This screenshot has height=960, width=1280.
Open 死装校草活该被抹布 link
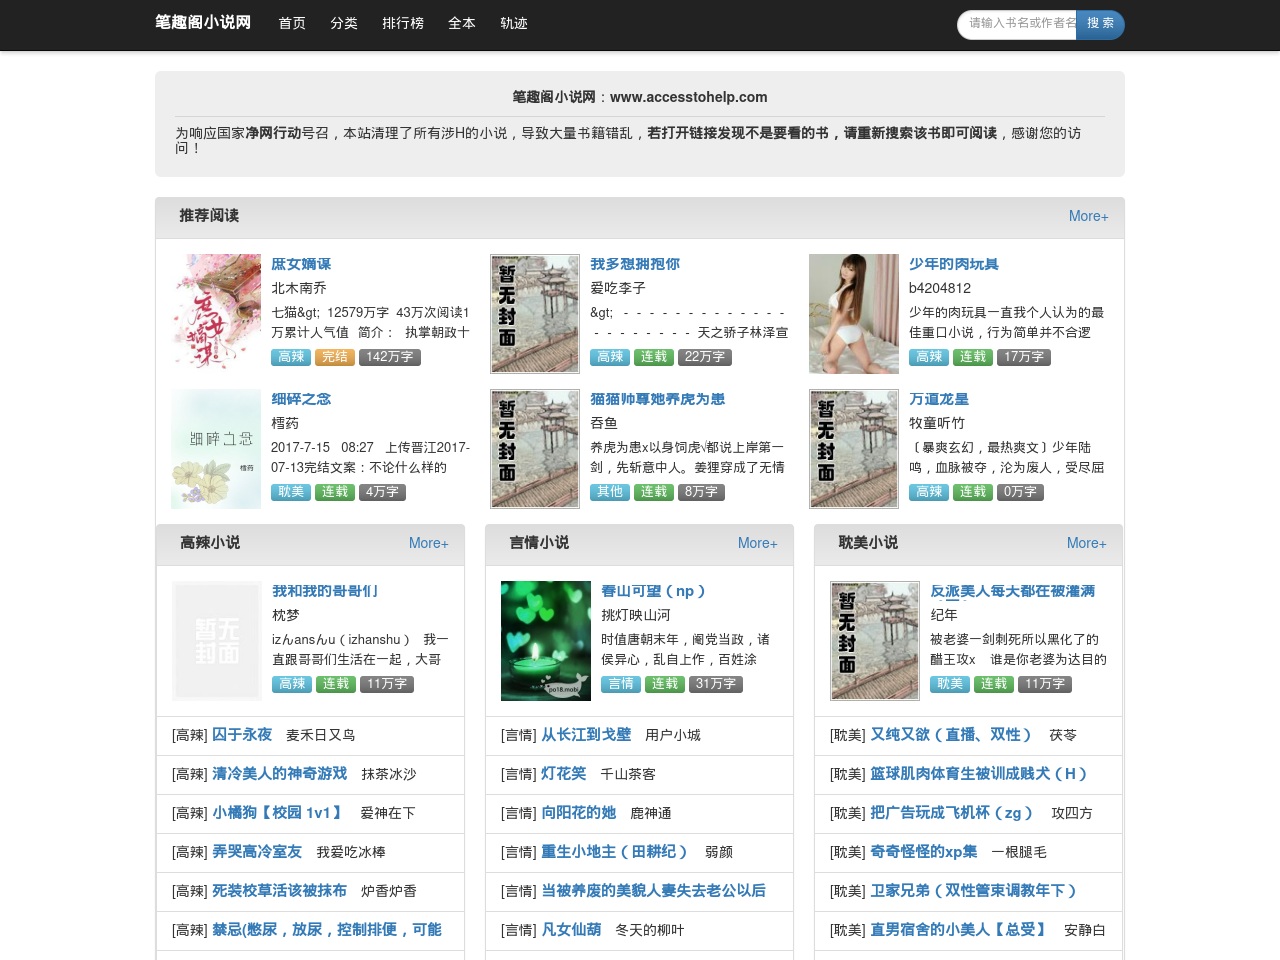(x=279, y=891)
